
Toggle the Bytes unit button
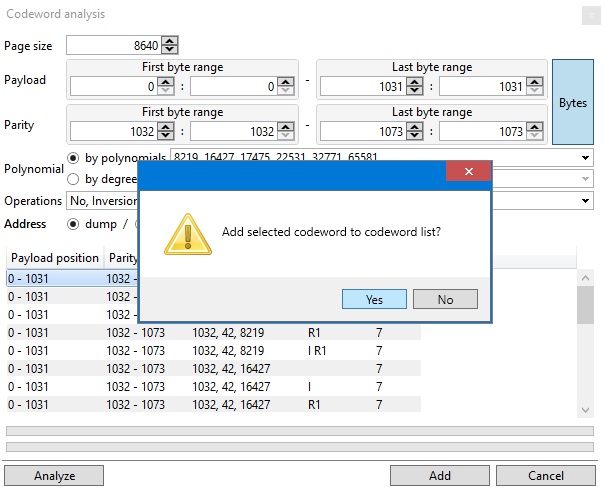pos(573,102)
